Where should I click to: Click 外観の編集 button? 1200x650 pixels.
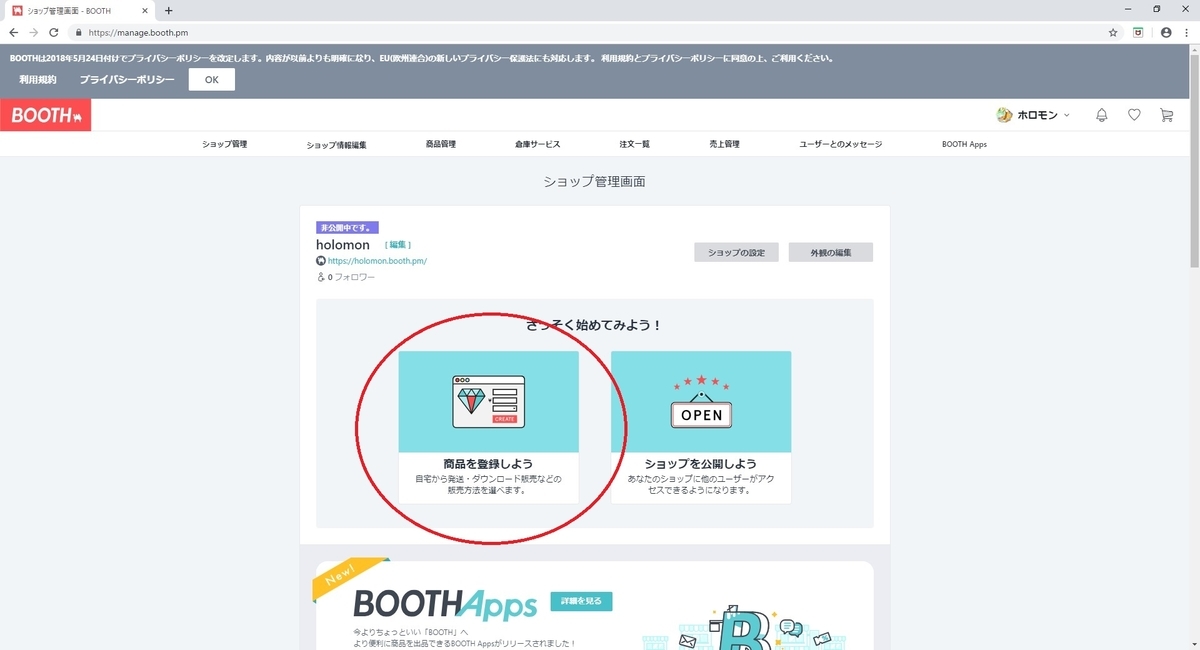(830, 252)
